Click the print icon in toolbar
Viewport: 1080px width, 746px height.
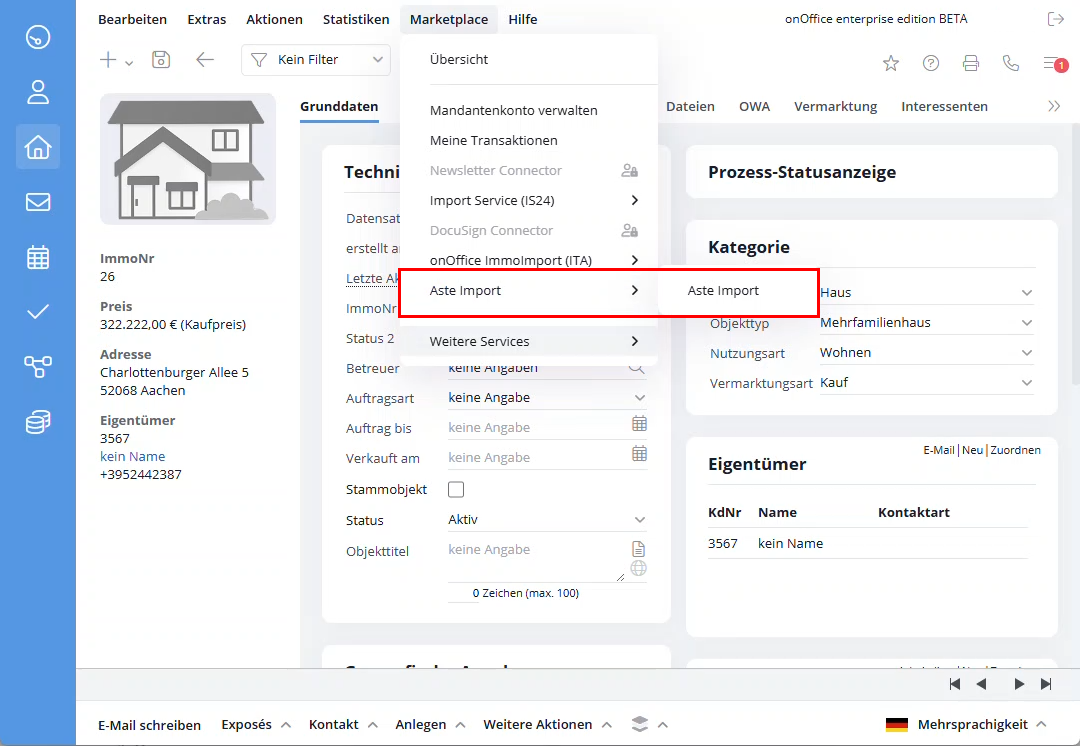(x=970, y=63)
